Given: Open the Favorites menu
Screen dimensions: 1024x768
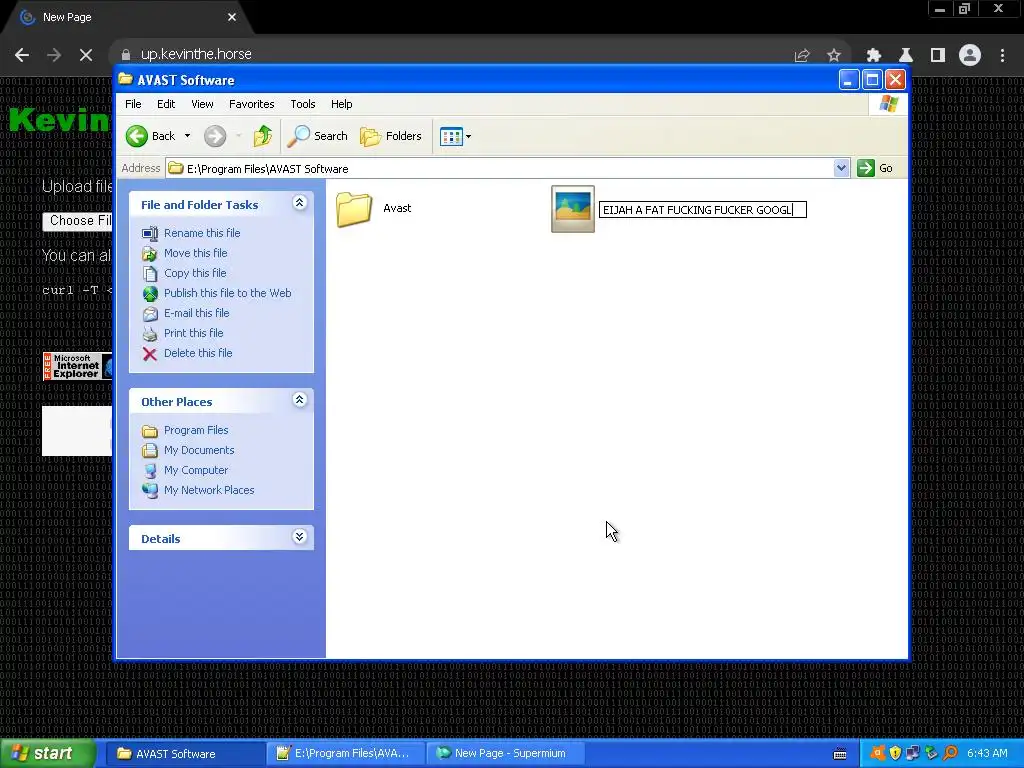Looking at the screenshot, I should 251,104.
